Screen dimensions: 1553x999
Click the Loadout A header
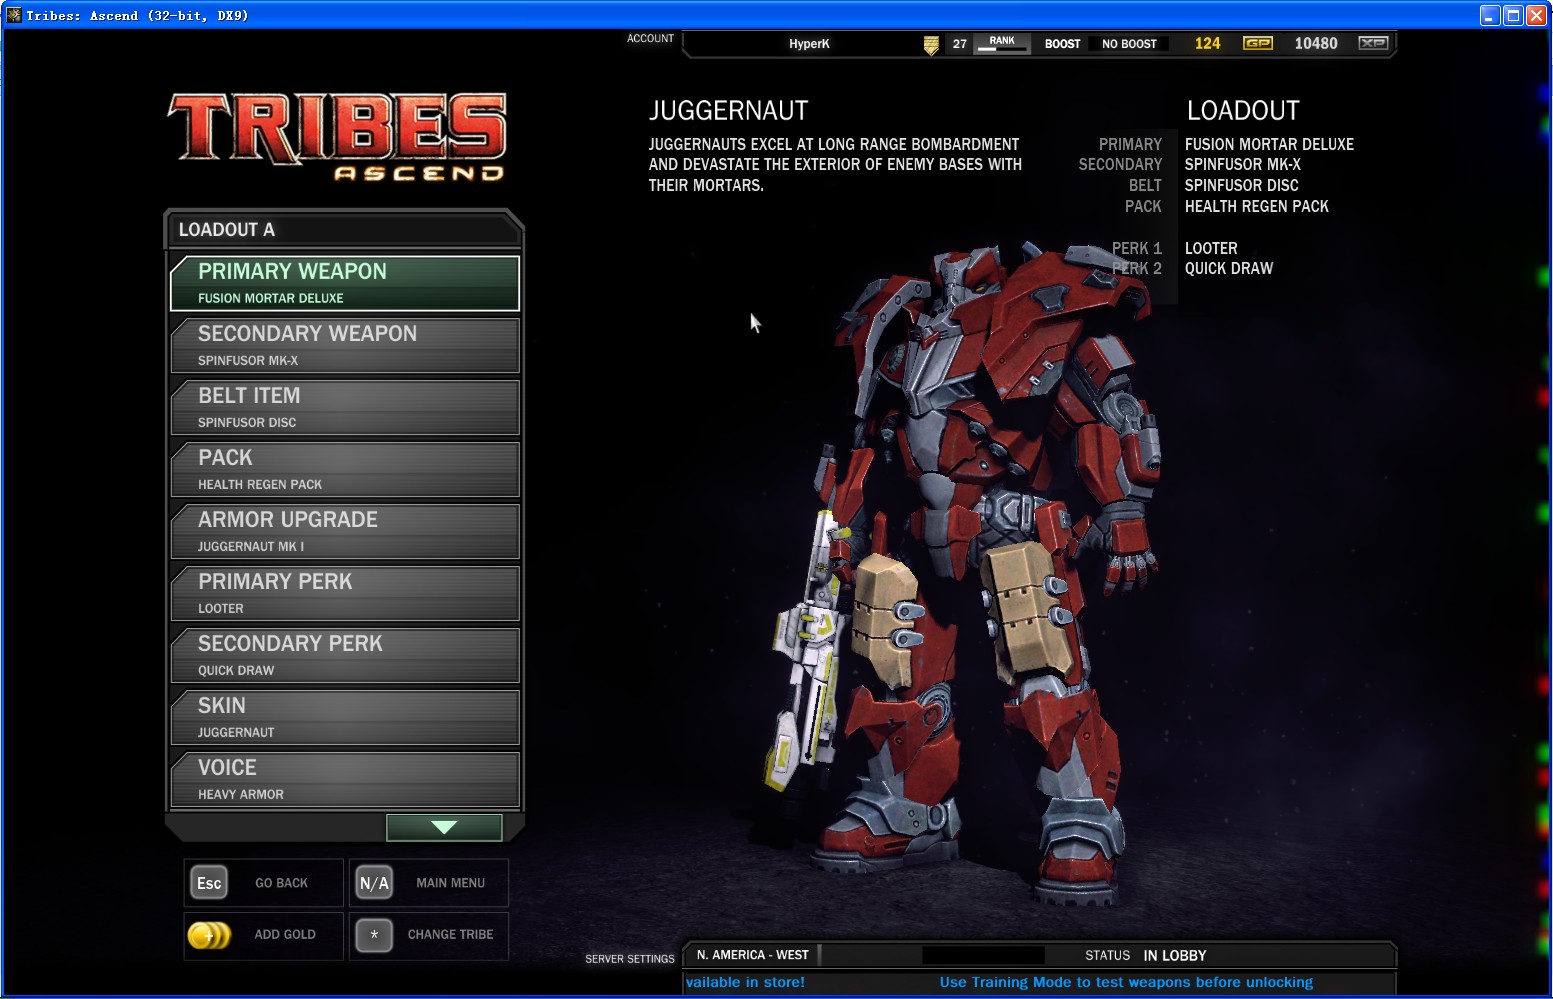pos(343,229)
